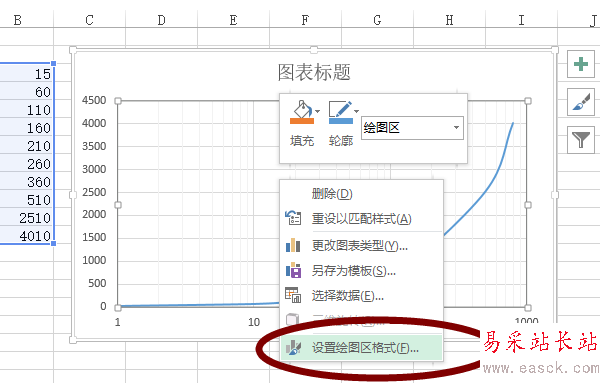Viewport: 600px width, 383px height.
Task: Open the 绘图区 chart element combo box
Action: (412, 128)
